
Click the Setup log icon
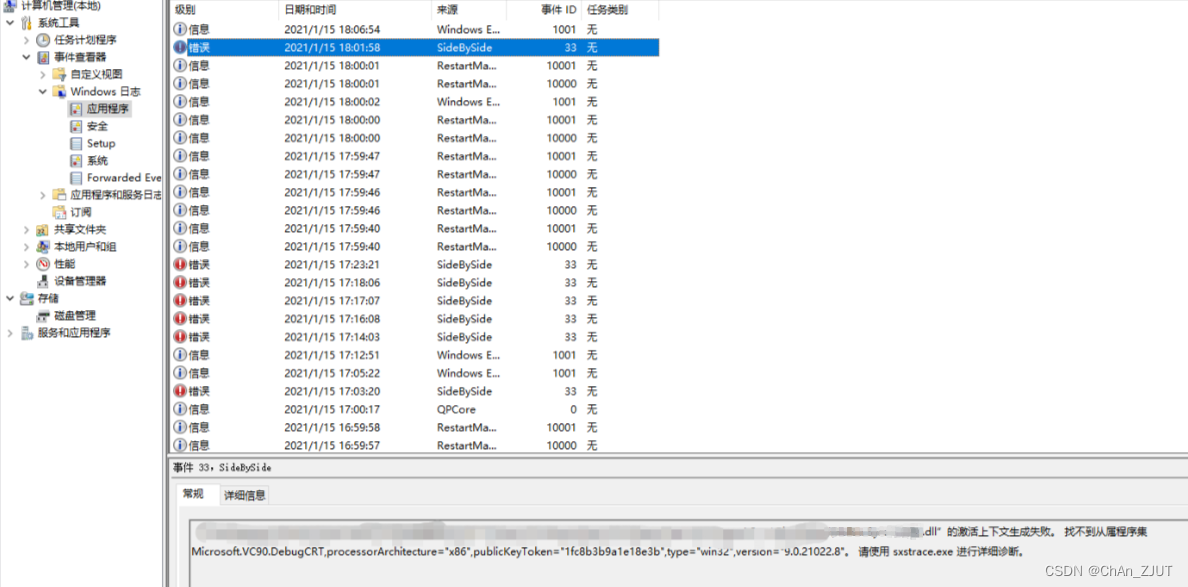[x=76, y=143]
